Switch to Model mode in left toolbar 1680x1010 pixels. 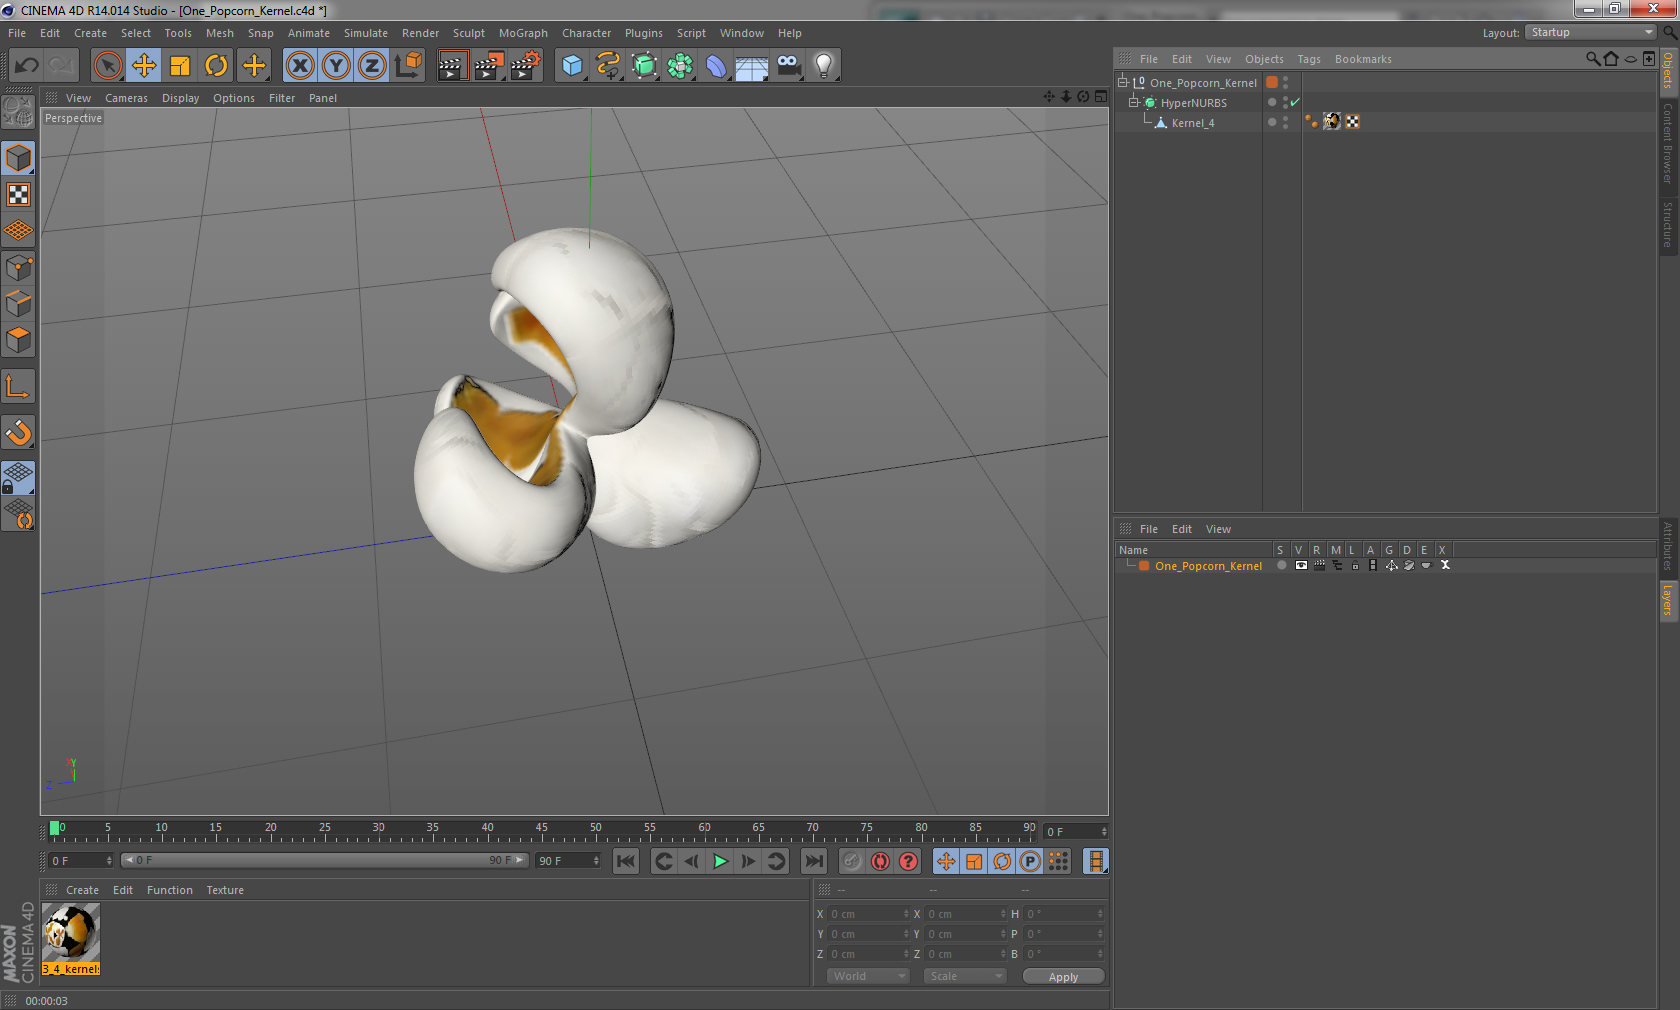pos(18,158)
